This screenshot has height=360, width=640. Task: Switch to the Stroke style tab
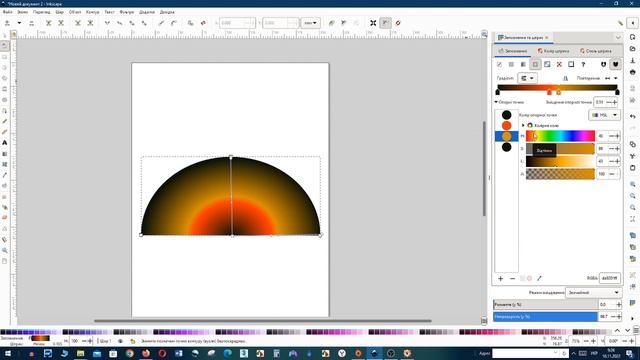click(x=596, y=51)
